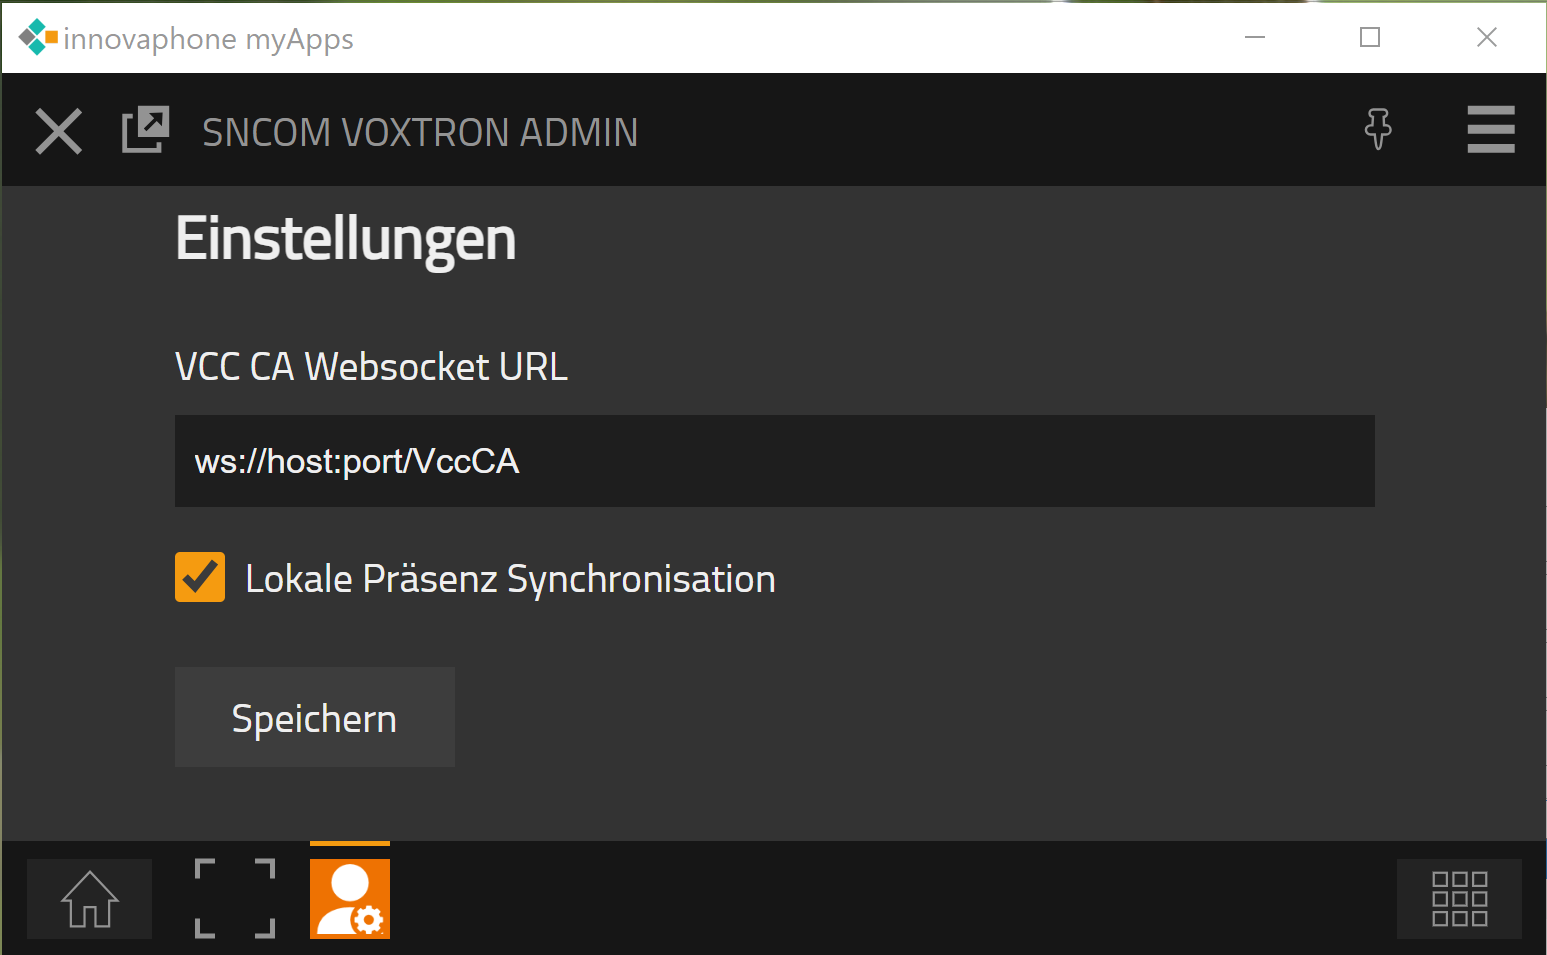This screenshot has height=955, width=1547.
Task: Open the app in a separate window
Action: click(145, 130)
